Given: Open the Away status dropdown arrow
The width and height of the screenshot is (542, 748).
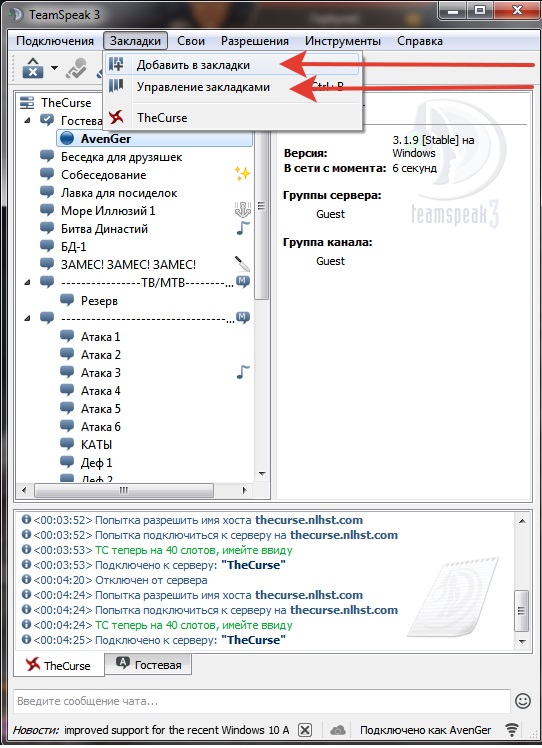Looking at the screenshot, I should tap(54, 68).
